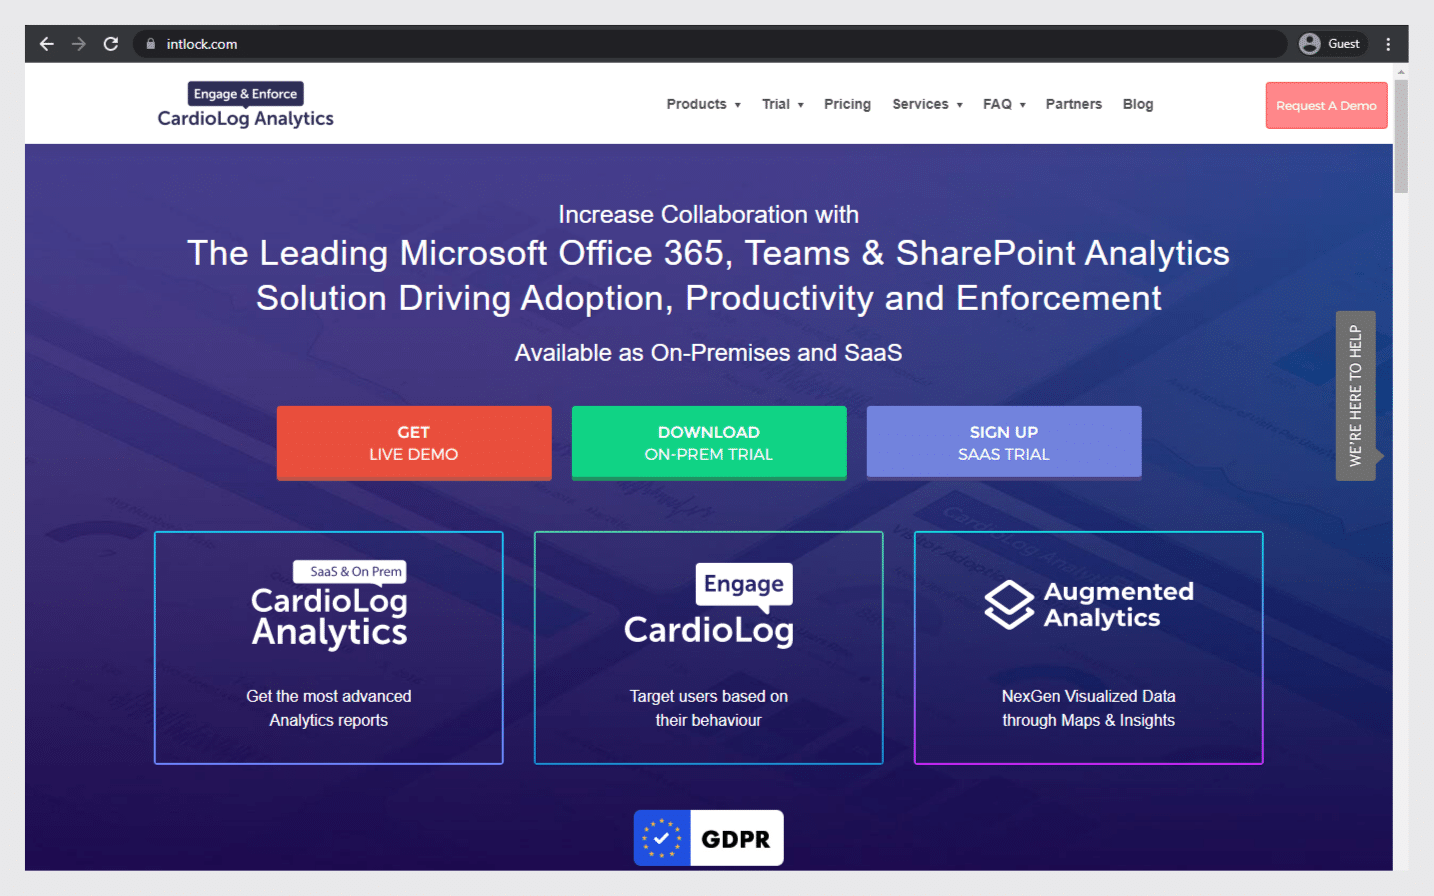Expand the Services dropdown menu
This screenshot has height=896, width=1434.
928,104
